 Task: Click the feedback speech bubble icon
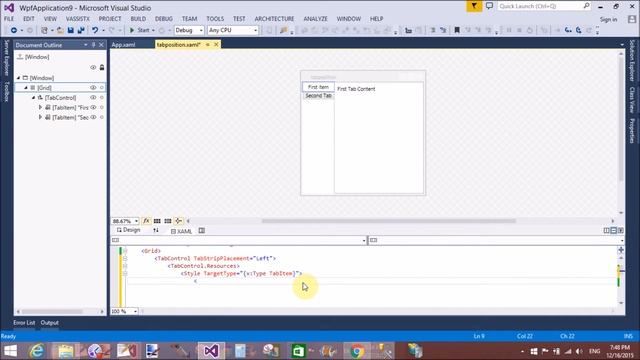(489, 6)
